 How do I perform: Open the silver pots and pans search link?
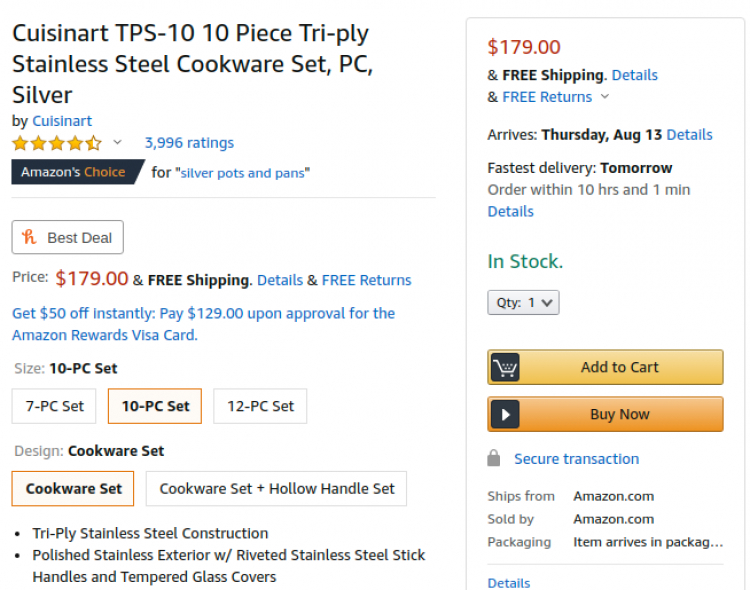click(243, 173)
